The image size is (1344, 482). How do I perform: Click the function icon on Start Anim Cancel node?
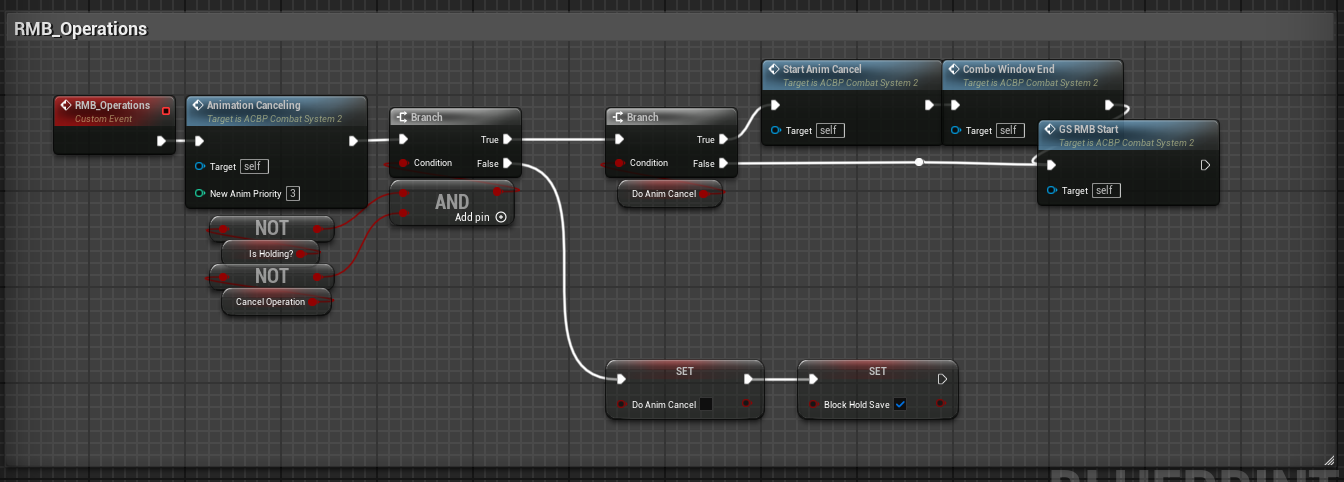click(773, 70)
